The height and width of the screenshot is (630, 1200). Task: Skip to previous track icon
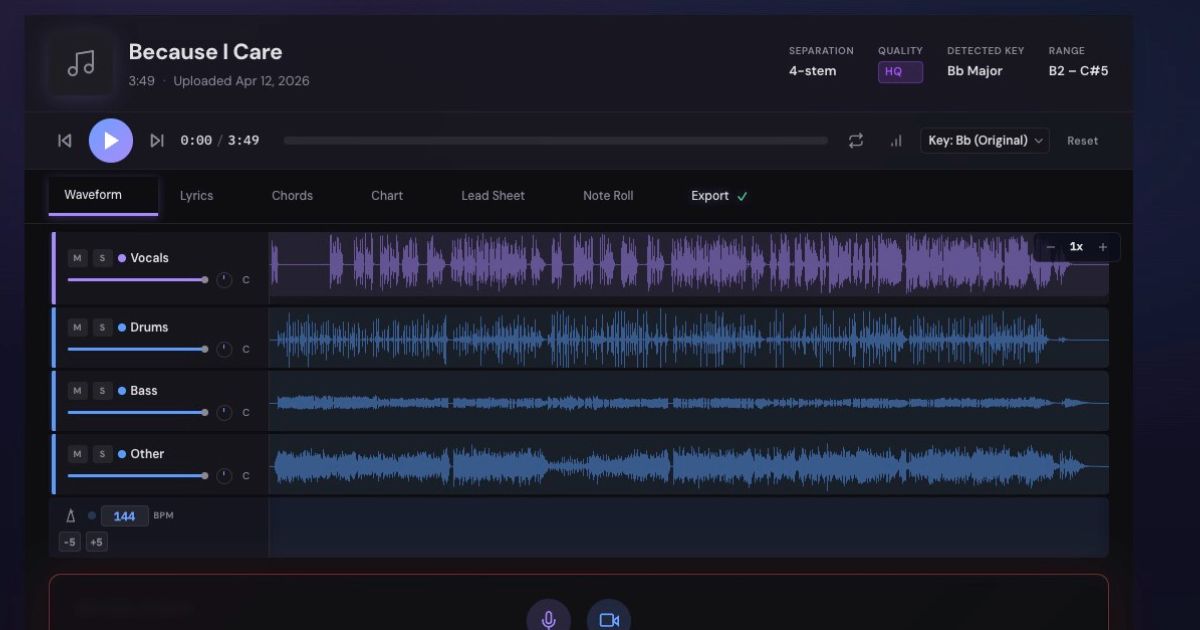click(65, 141)
